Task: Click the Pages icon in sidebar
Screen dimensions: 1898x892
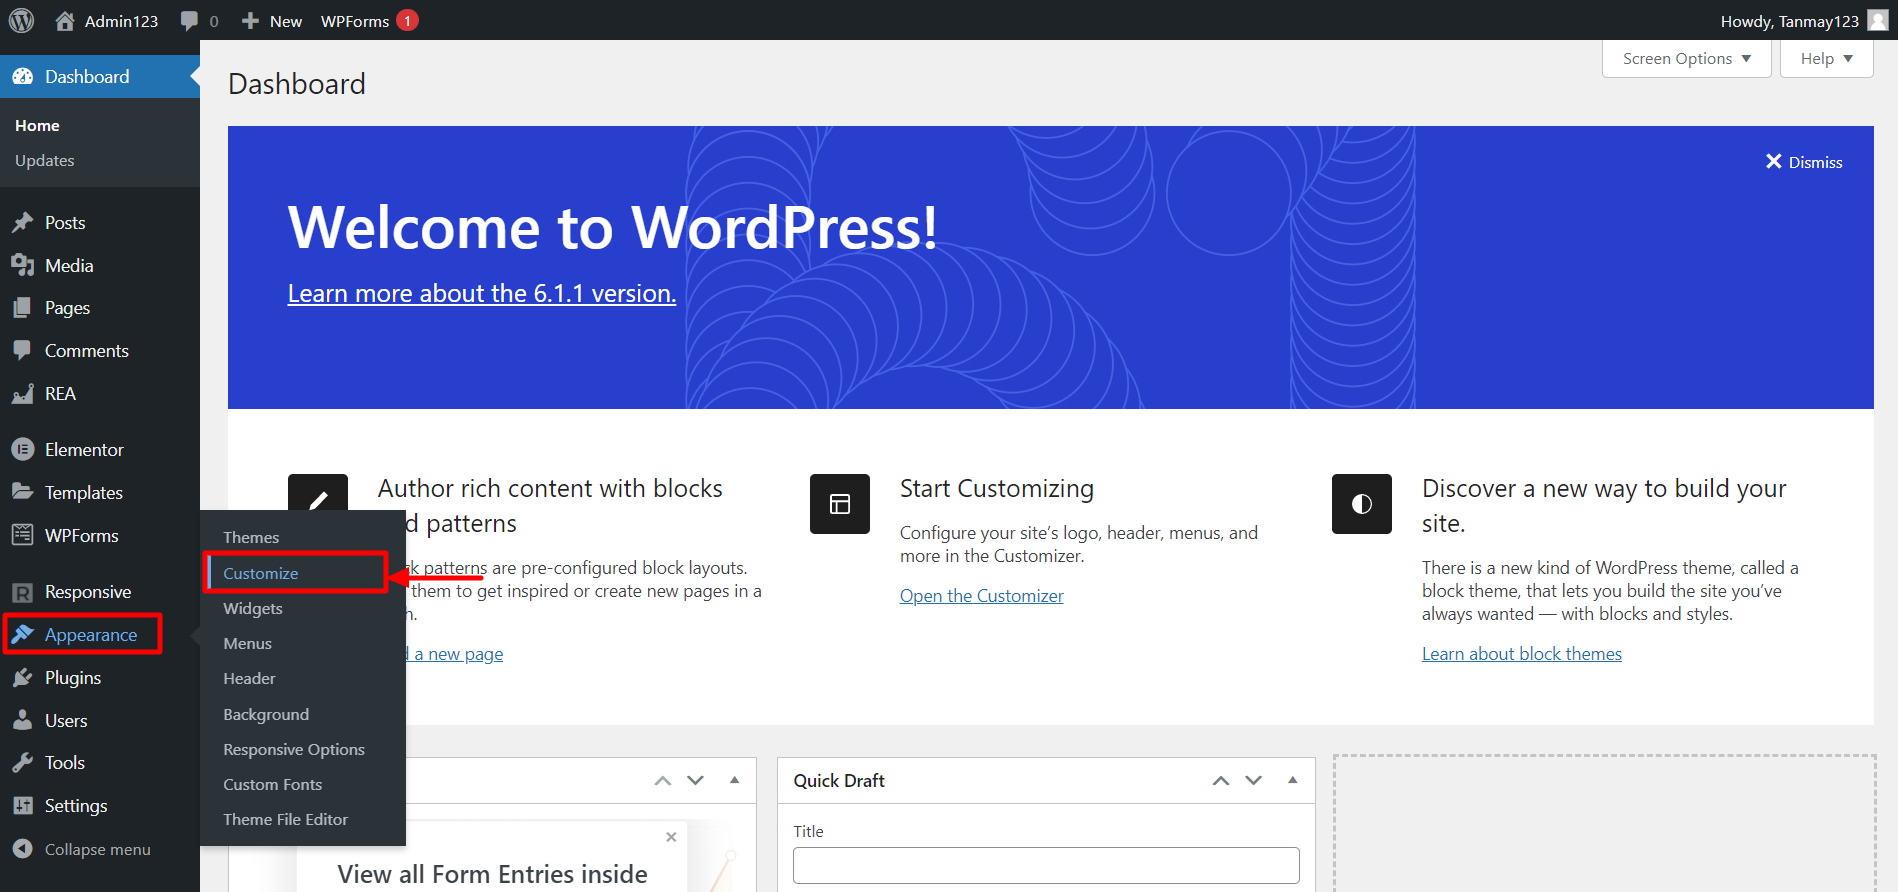Action: [x=23, y=308]
